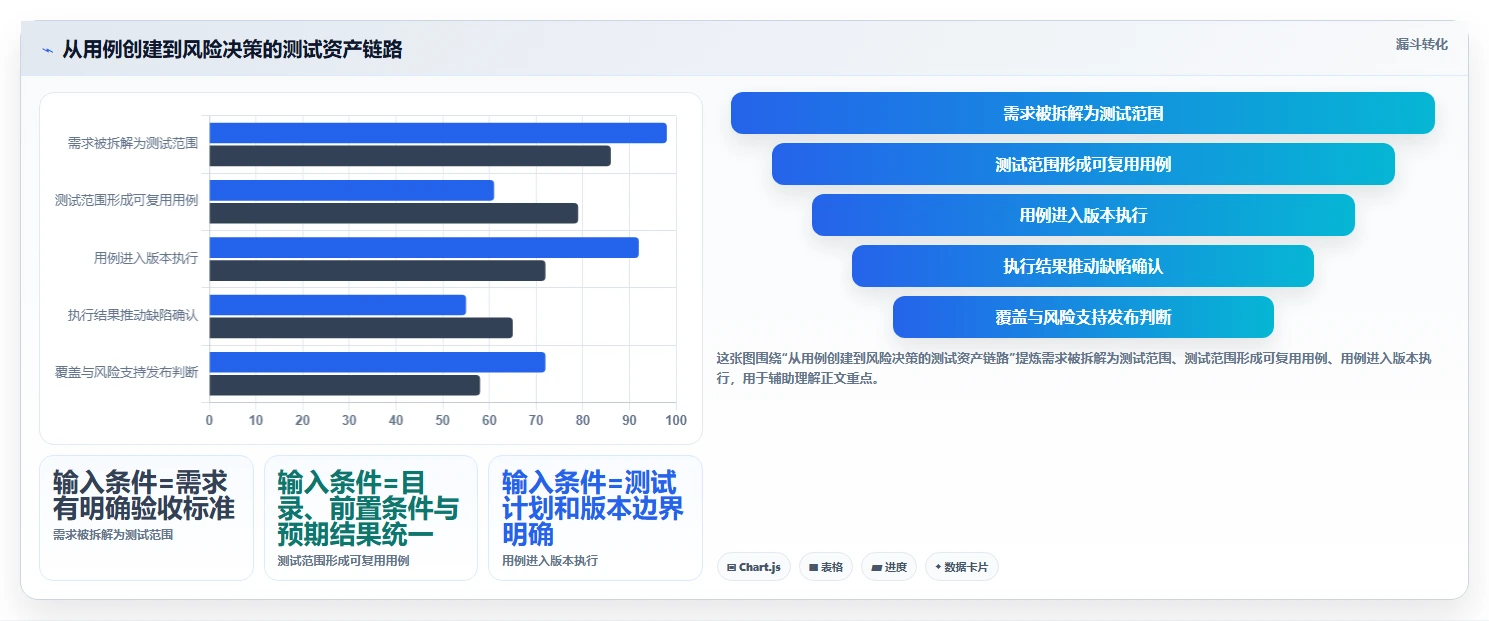The height and width of the screenshot is (621, 1489).
Task: Click x-axis tick value 40
Action: [396, 420]
